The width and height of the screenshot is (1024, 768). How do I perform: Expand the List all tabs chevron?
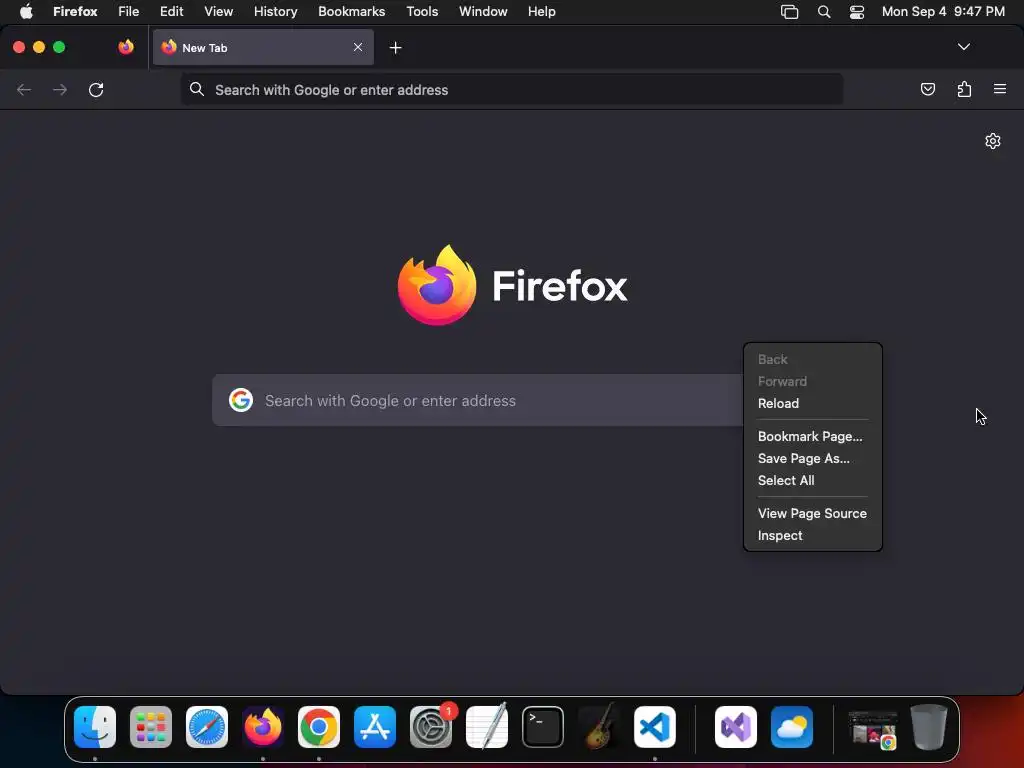point(963,47)
